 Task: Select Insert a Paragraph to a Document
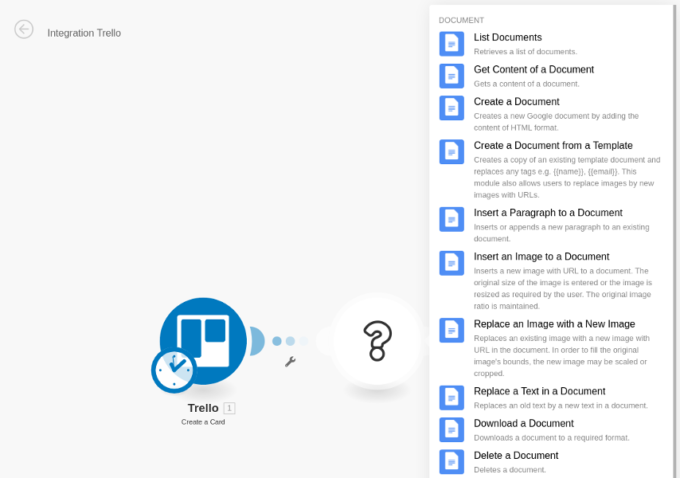pos(547,213)
